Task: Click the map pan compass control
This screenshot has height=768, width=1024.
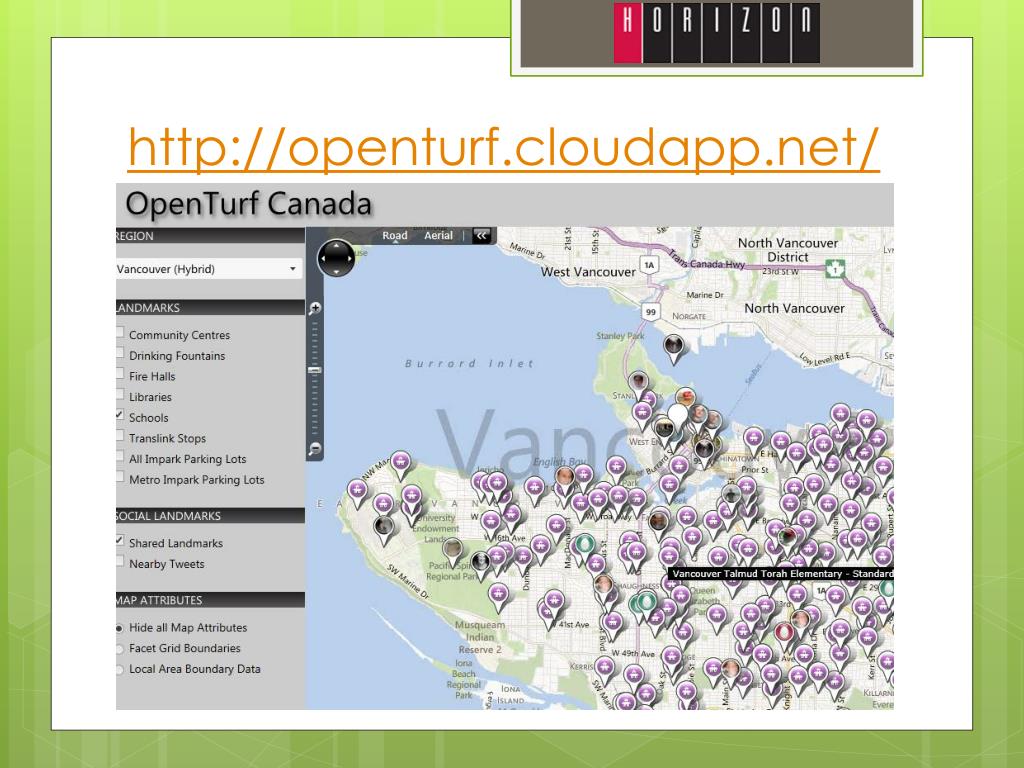Action: [336, 259]
